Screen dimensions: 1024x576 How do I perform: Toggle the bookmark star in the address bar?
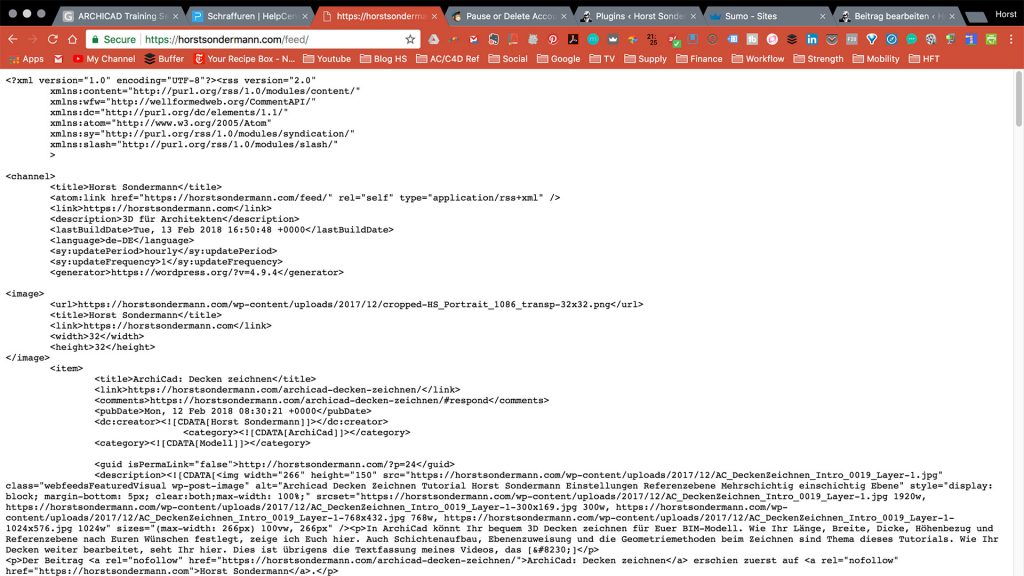point(408,38)
